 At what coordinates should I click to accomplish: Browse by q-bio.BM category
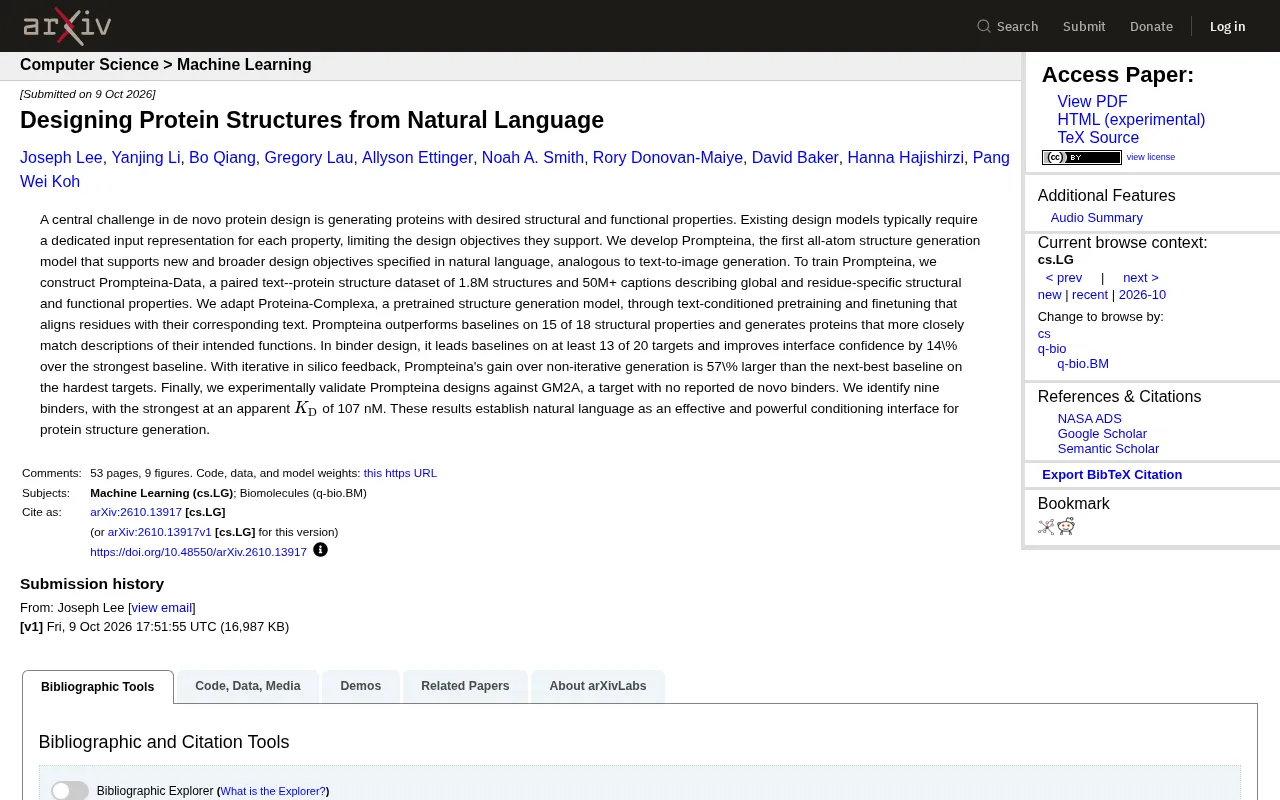[1083, 364]
